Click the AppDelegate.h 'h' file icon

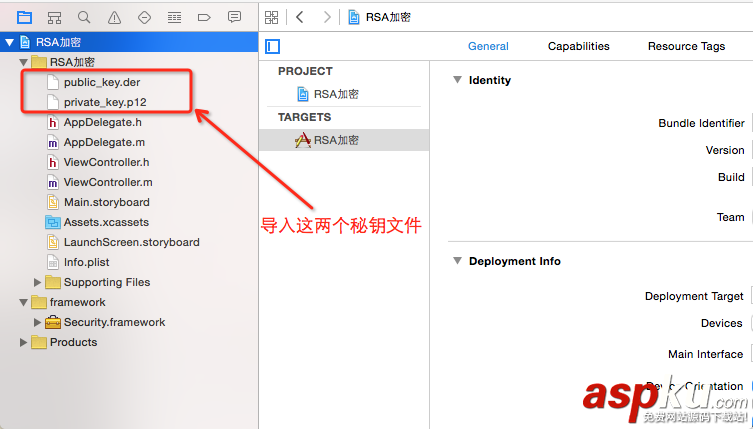pyautogui.click(x=53, y=123)
